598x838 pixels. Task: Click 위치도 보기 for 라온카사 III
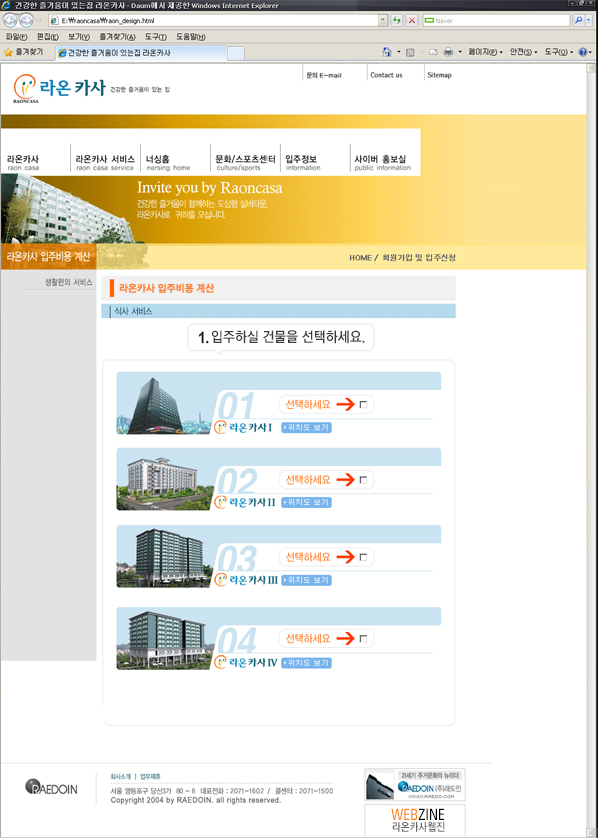306,580
